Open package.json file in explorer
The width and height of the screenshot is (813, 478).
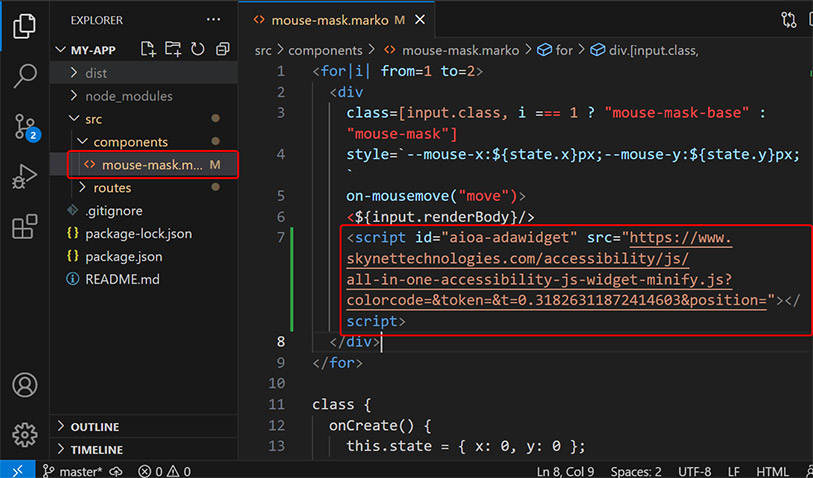123,256
